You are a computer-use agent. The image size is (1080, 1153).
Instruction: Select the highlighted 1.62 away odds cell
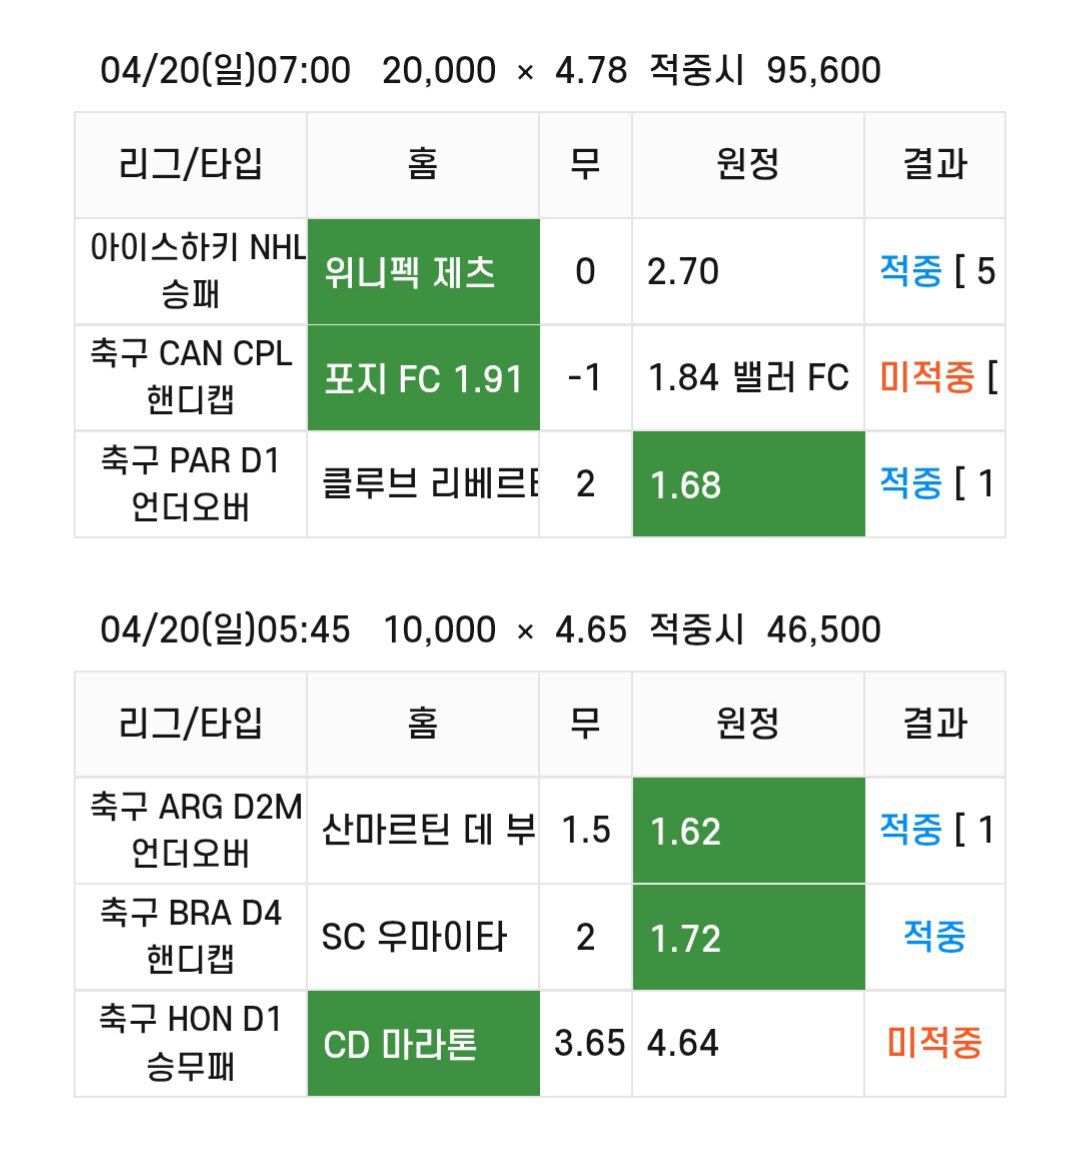(x=748, y=830)
